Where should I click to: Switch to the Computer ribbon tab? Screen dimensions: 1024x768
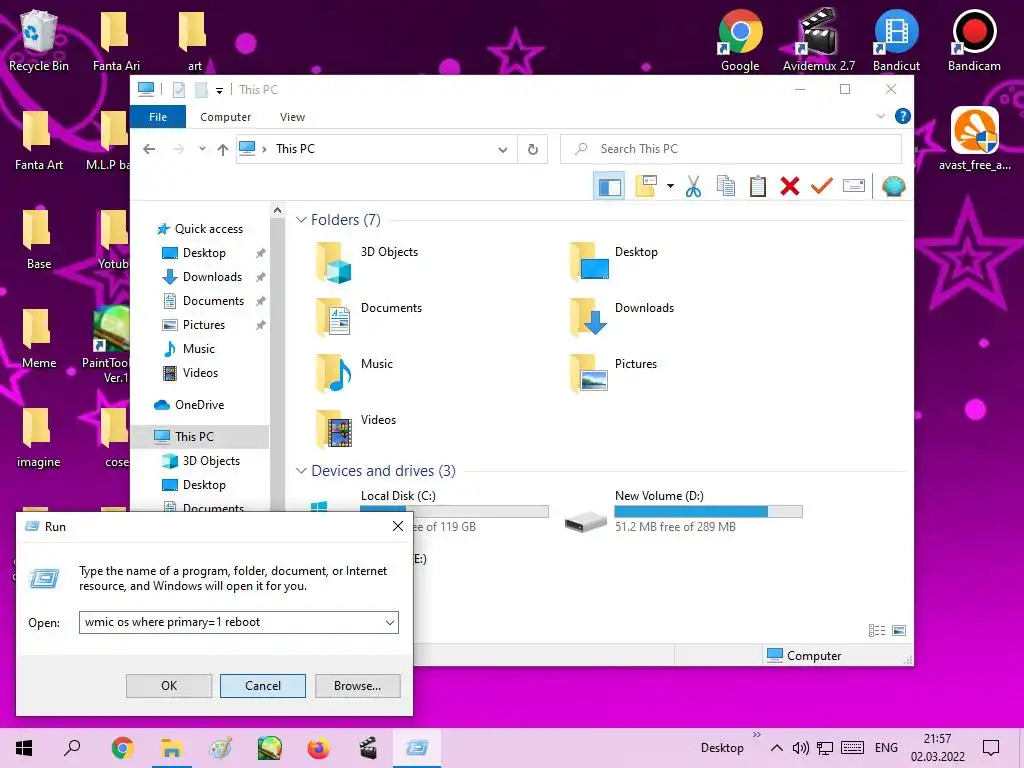coord(225,117)
